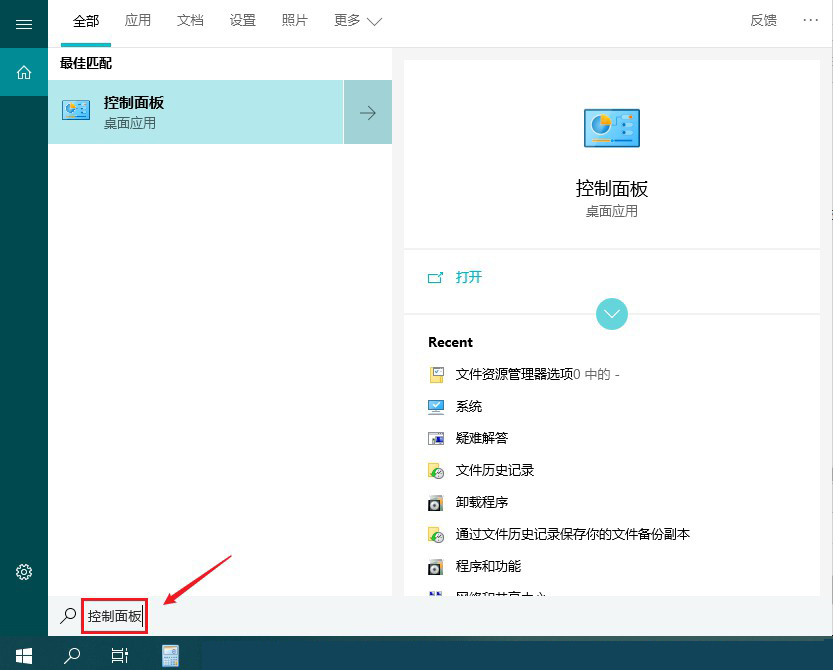Open the calculator app on taskbar

pyautogui.click(x=170, y=656)
